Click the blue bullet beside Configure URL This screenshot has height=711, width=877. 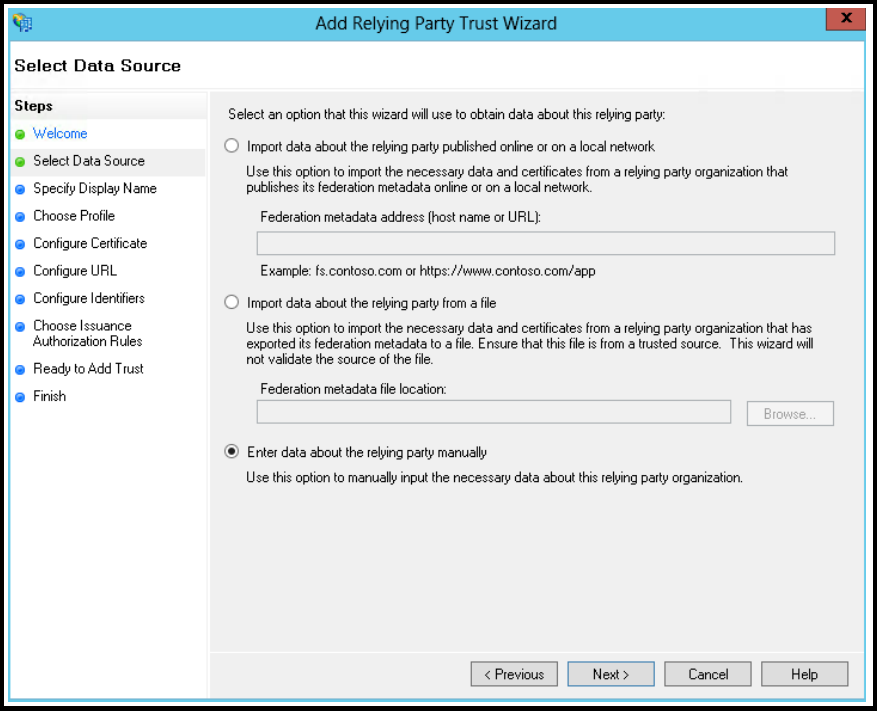click(x=20, y=271)
